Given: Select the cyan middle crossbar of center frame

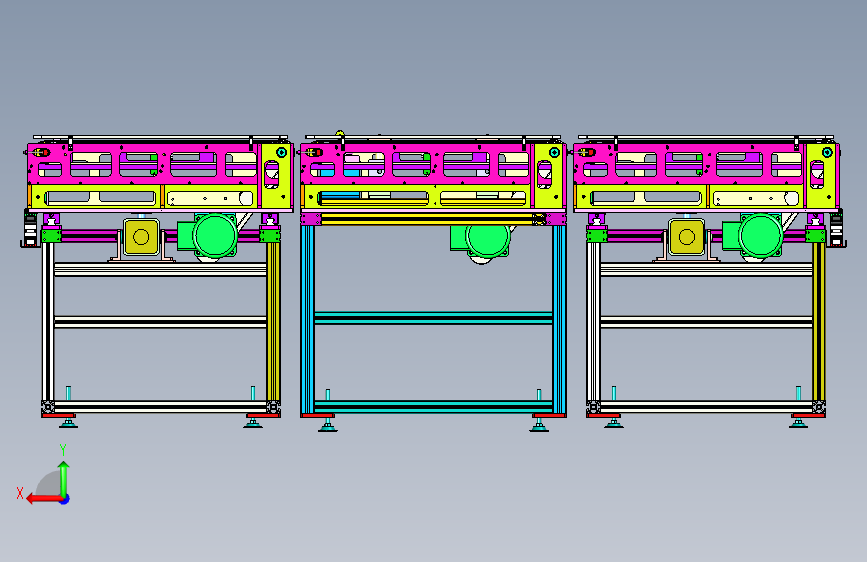Looking at the screenshot, I should (x=433, y=318).
